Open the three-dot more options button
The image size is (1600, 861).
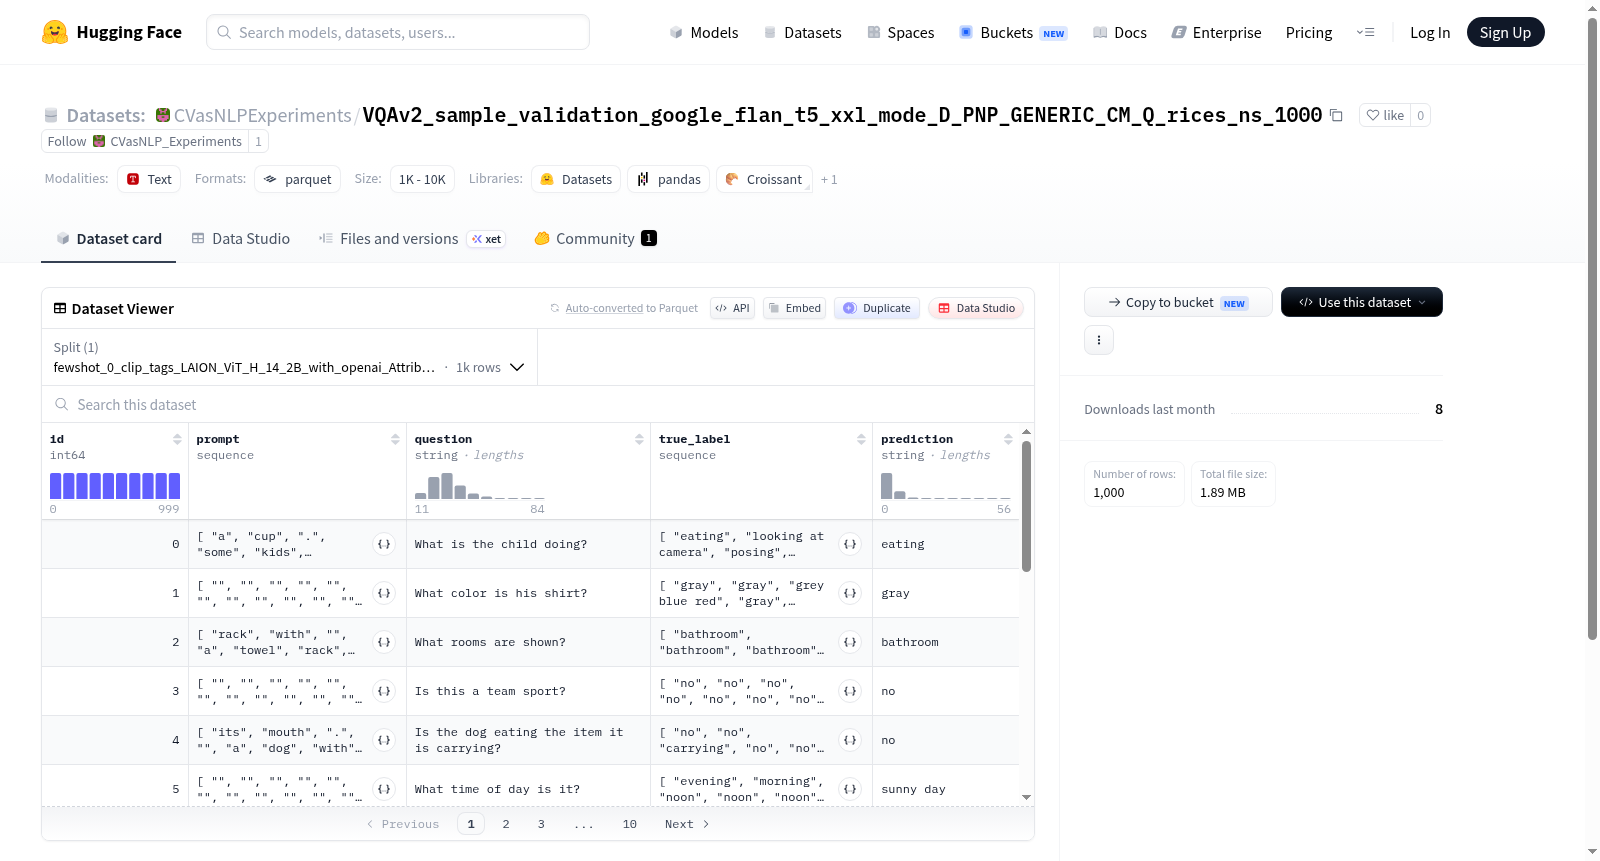click(1099, 340)
